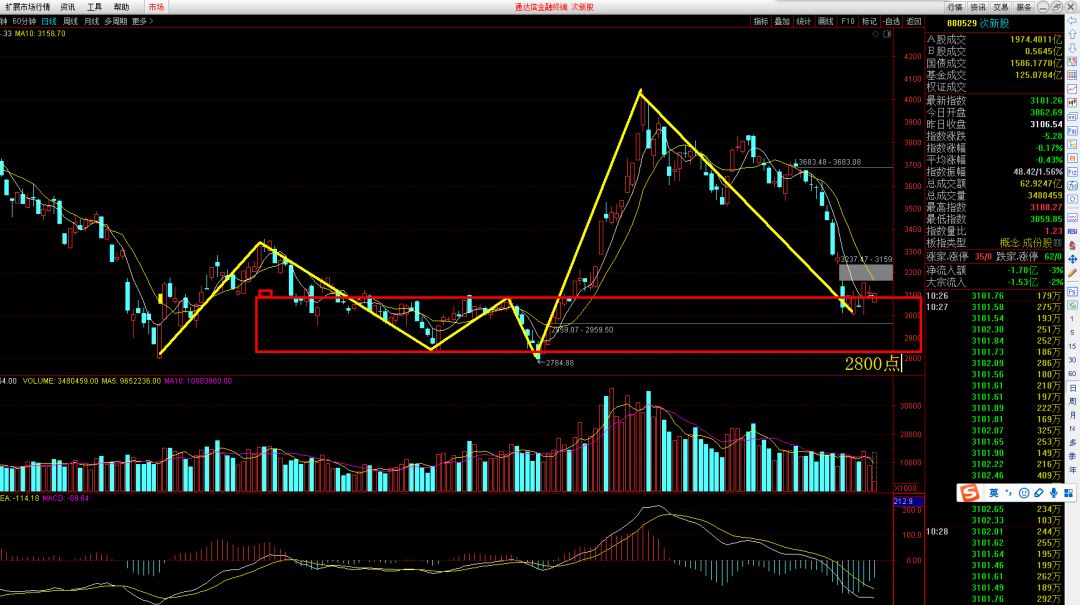This screenshot has height=605, width=1080.
Task: Toggle punctuation mode on Sogou input toolbar
Action: [1009, 493]
